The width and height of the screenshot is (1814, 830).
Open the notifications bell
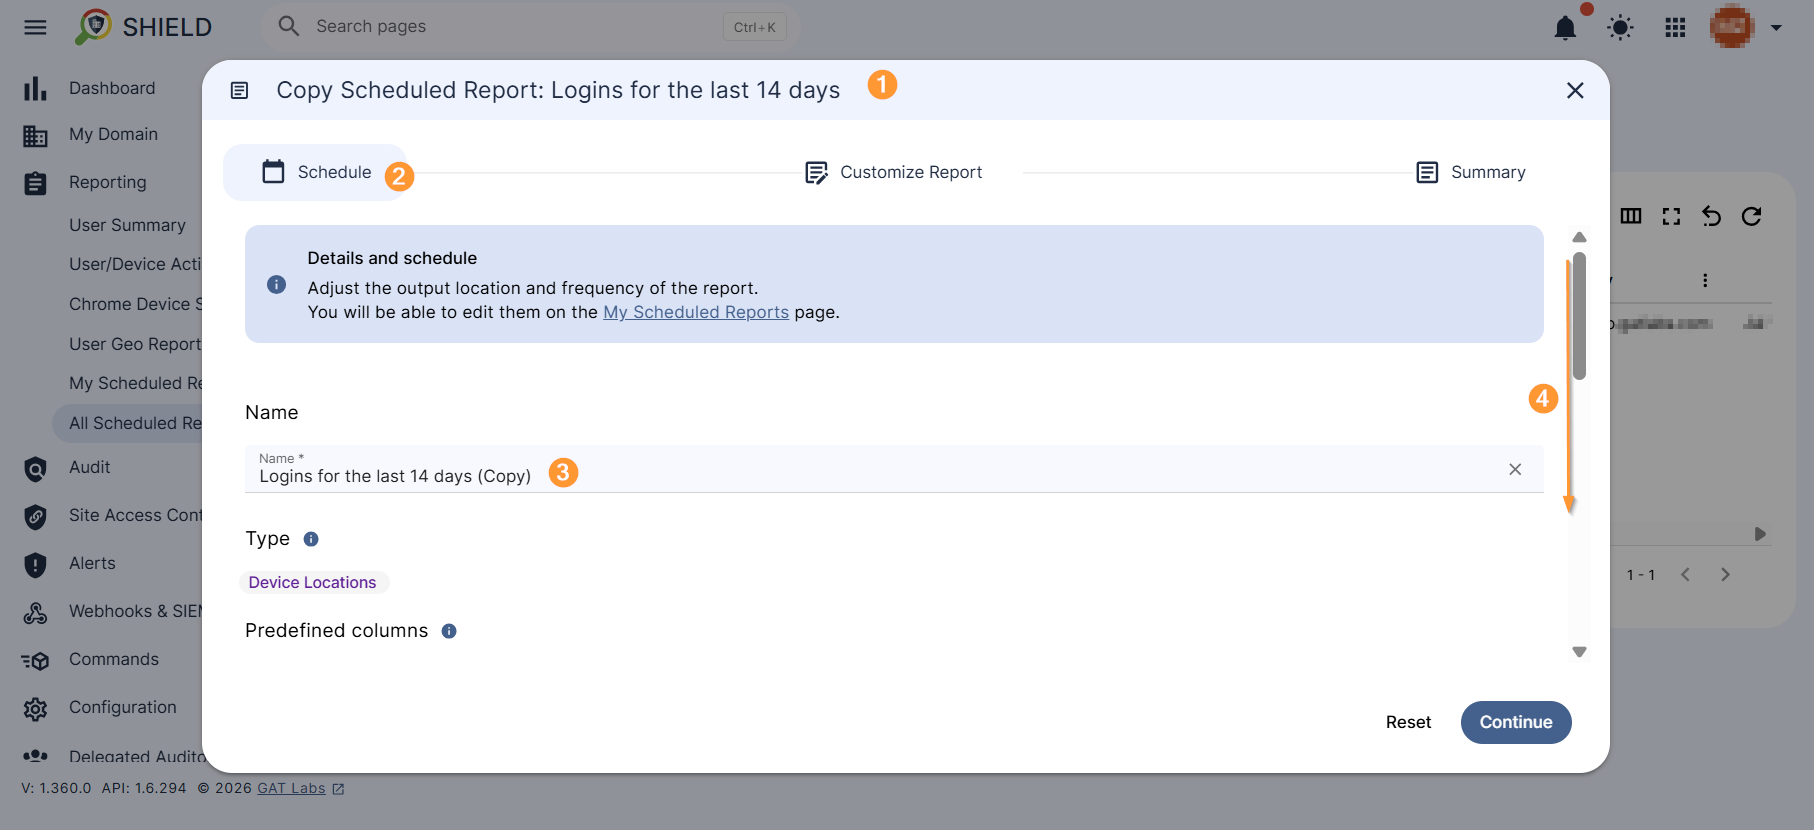point(1565,27)
